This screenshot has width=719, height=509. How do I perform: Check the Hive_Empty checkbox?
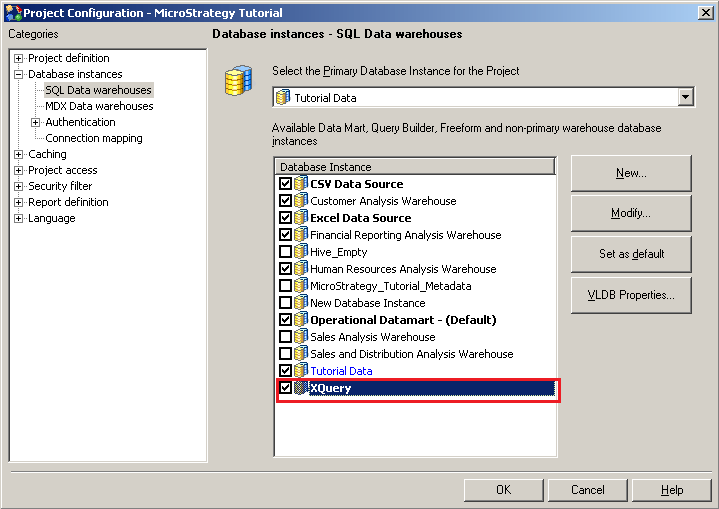click(x=285, y=251)
